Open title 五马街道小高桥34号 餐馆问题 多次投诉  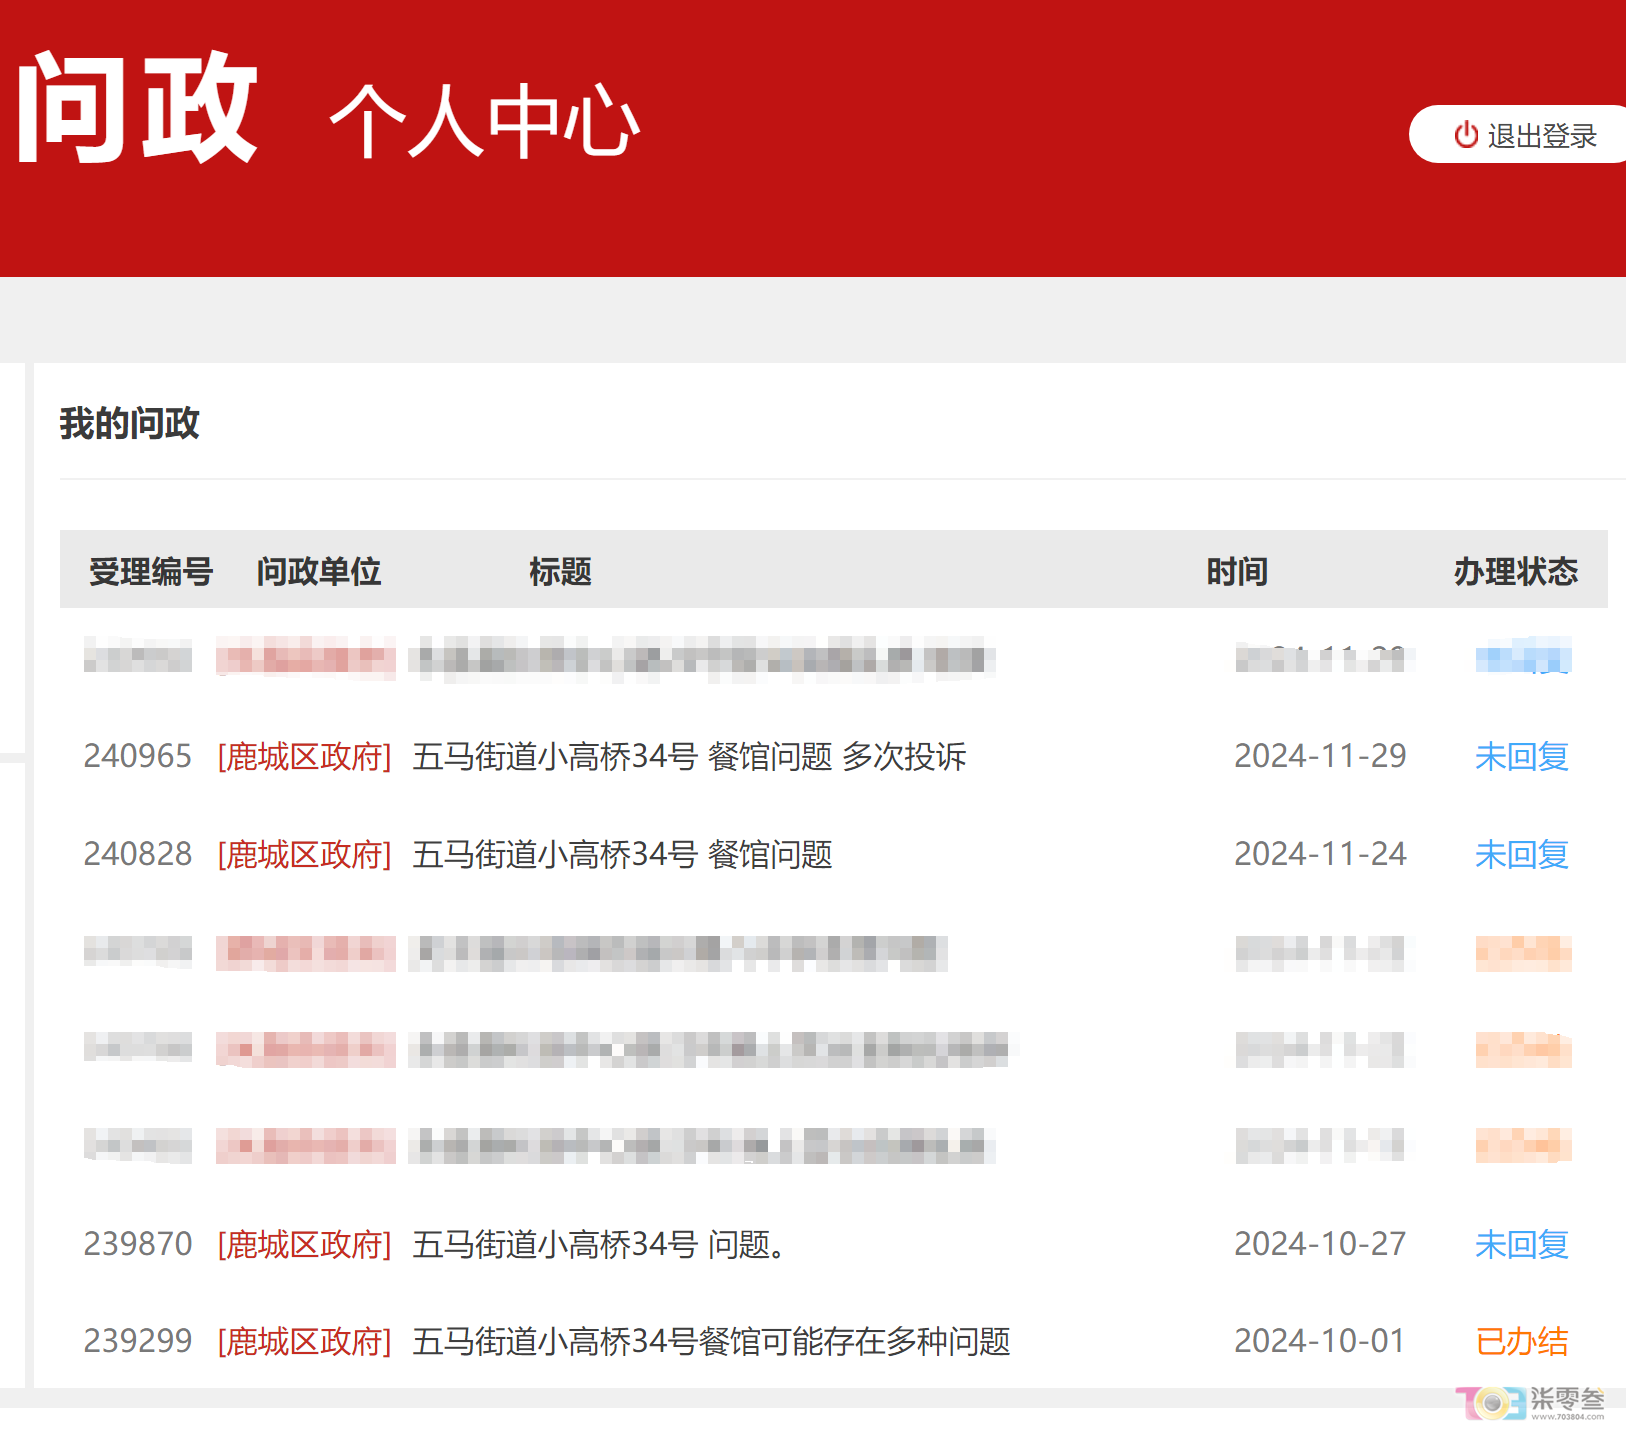tap(689, 757)
